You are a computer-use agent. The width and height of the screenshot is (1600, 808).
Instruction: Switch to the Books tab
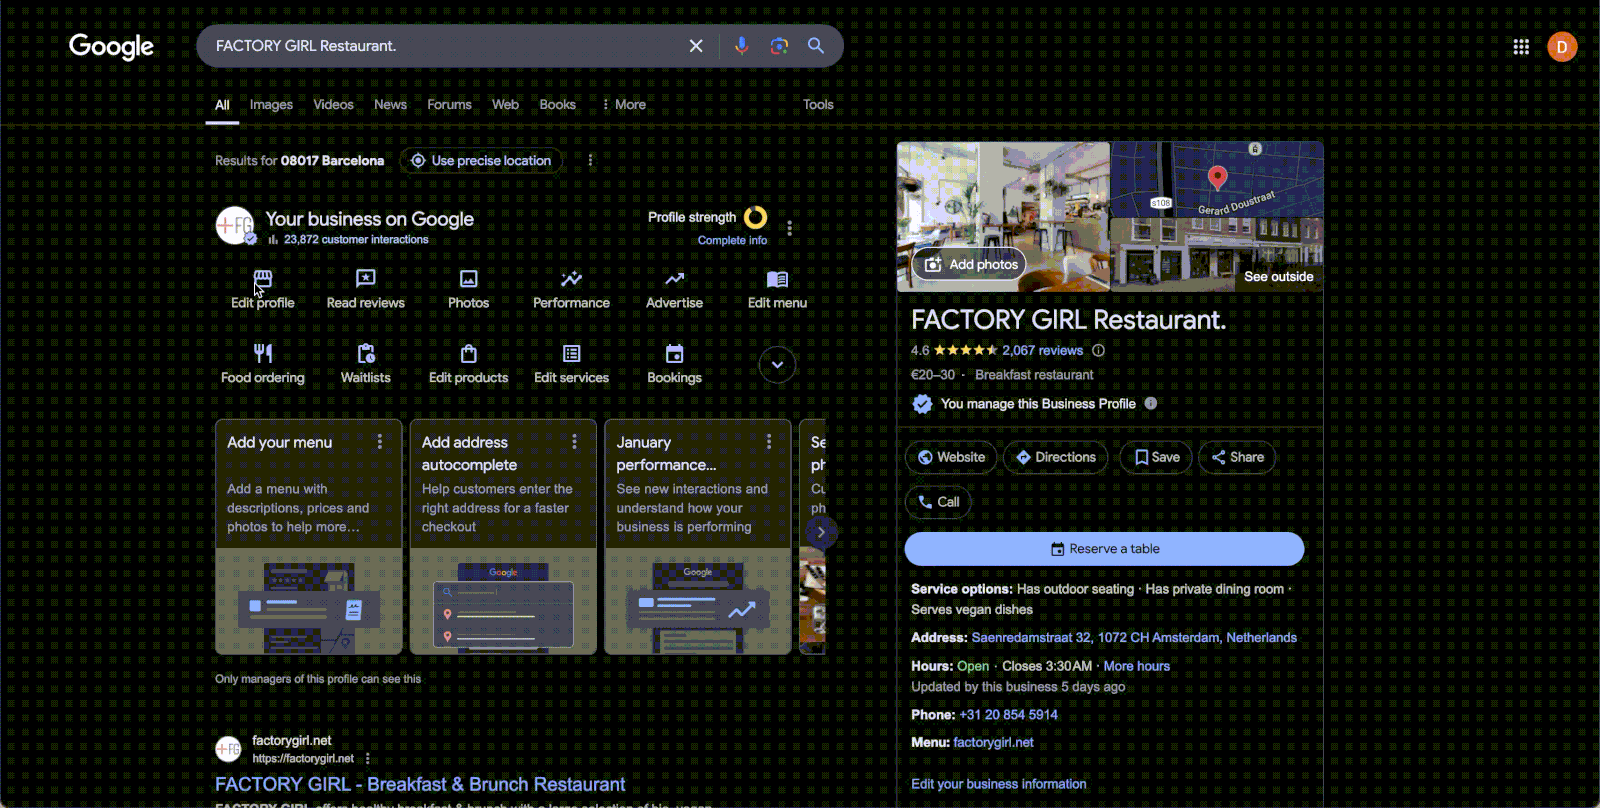pos(557,104)
